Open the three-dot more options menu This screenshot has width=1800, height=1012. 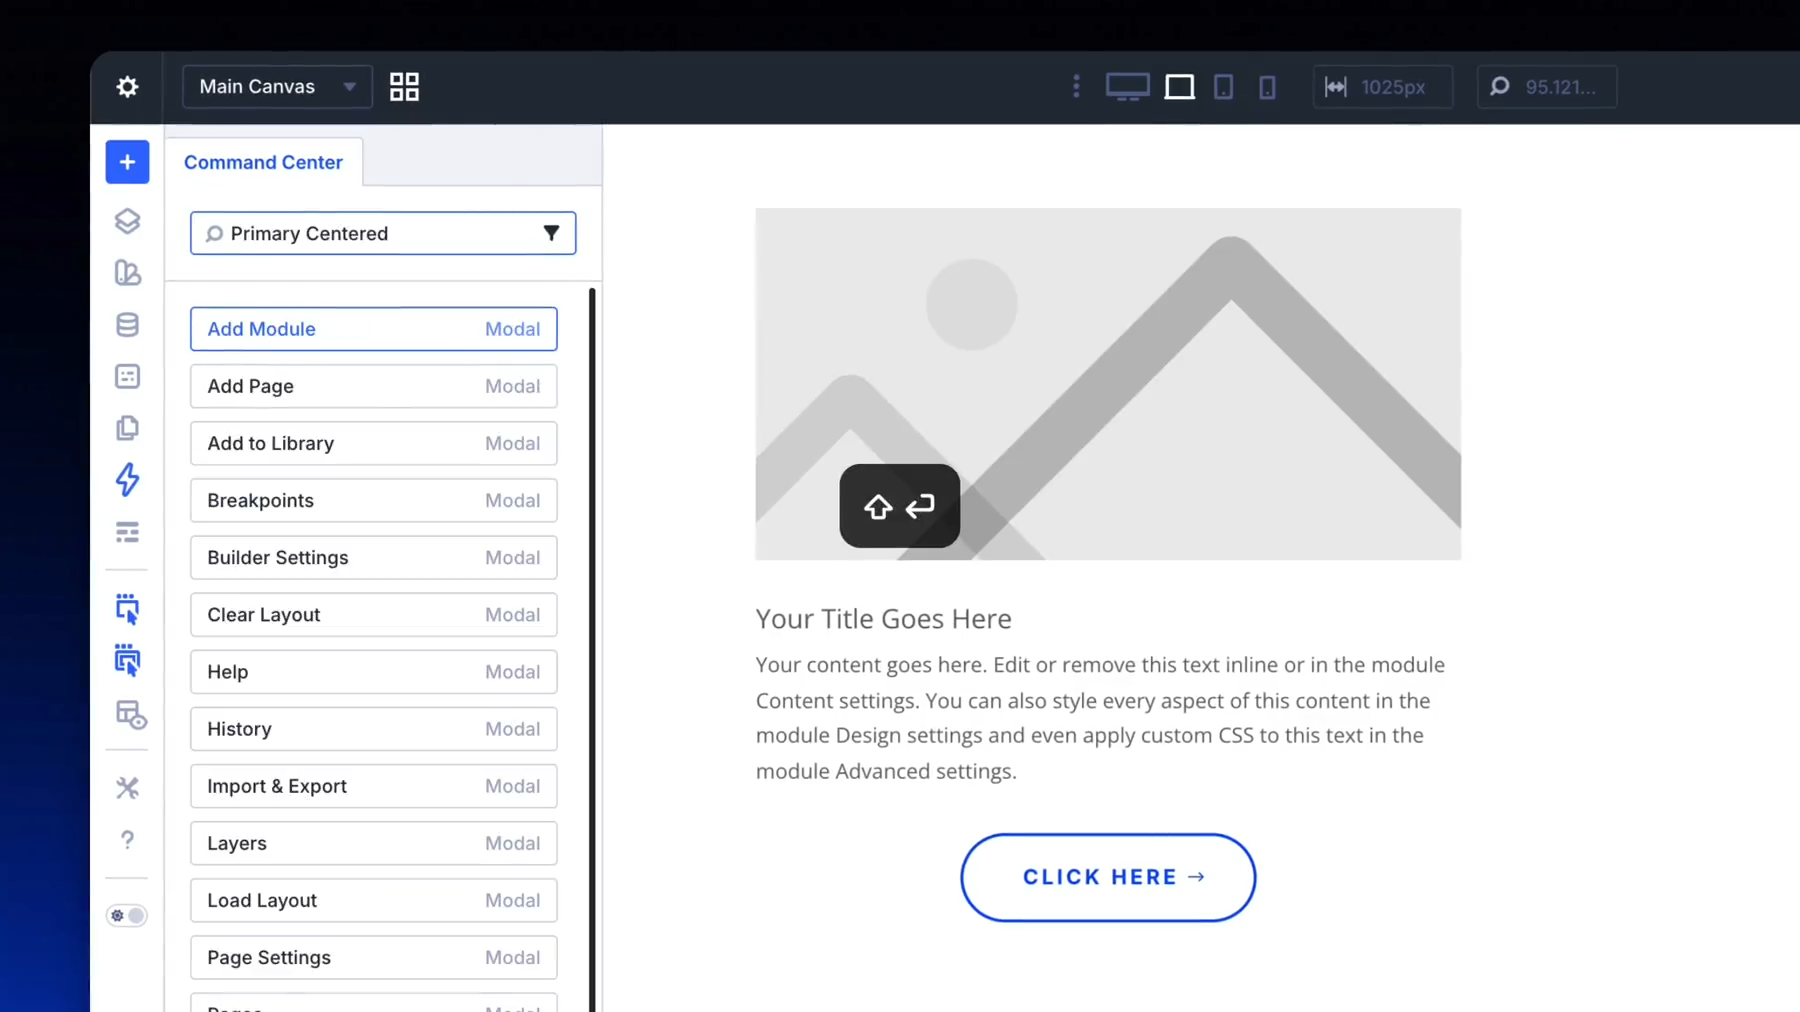coord(1076,87)
